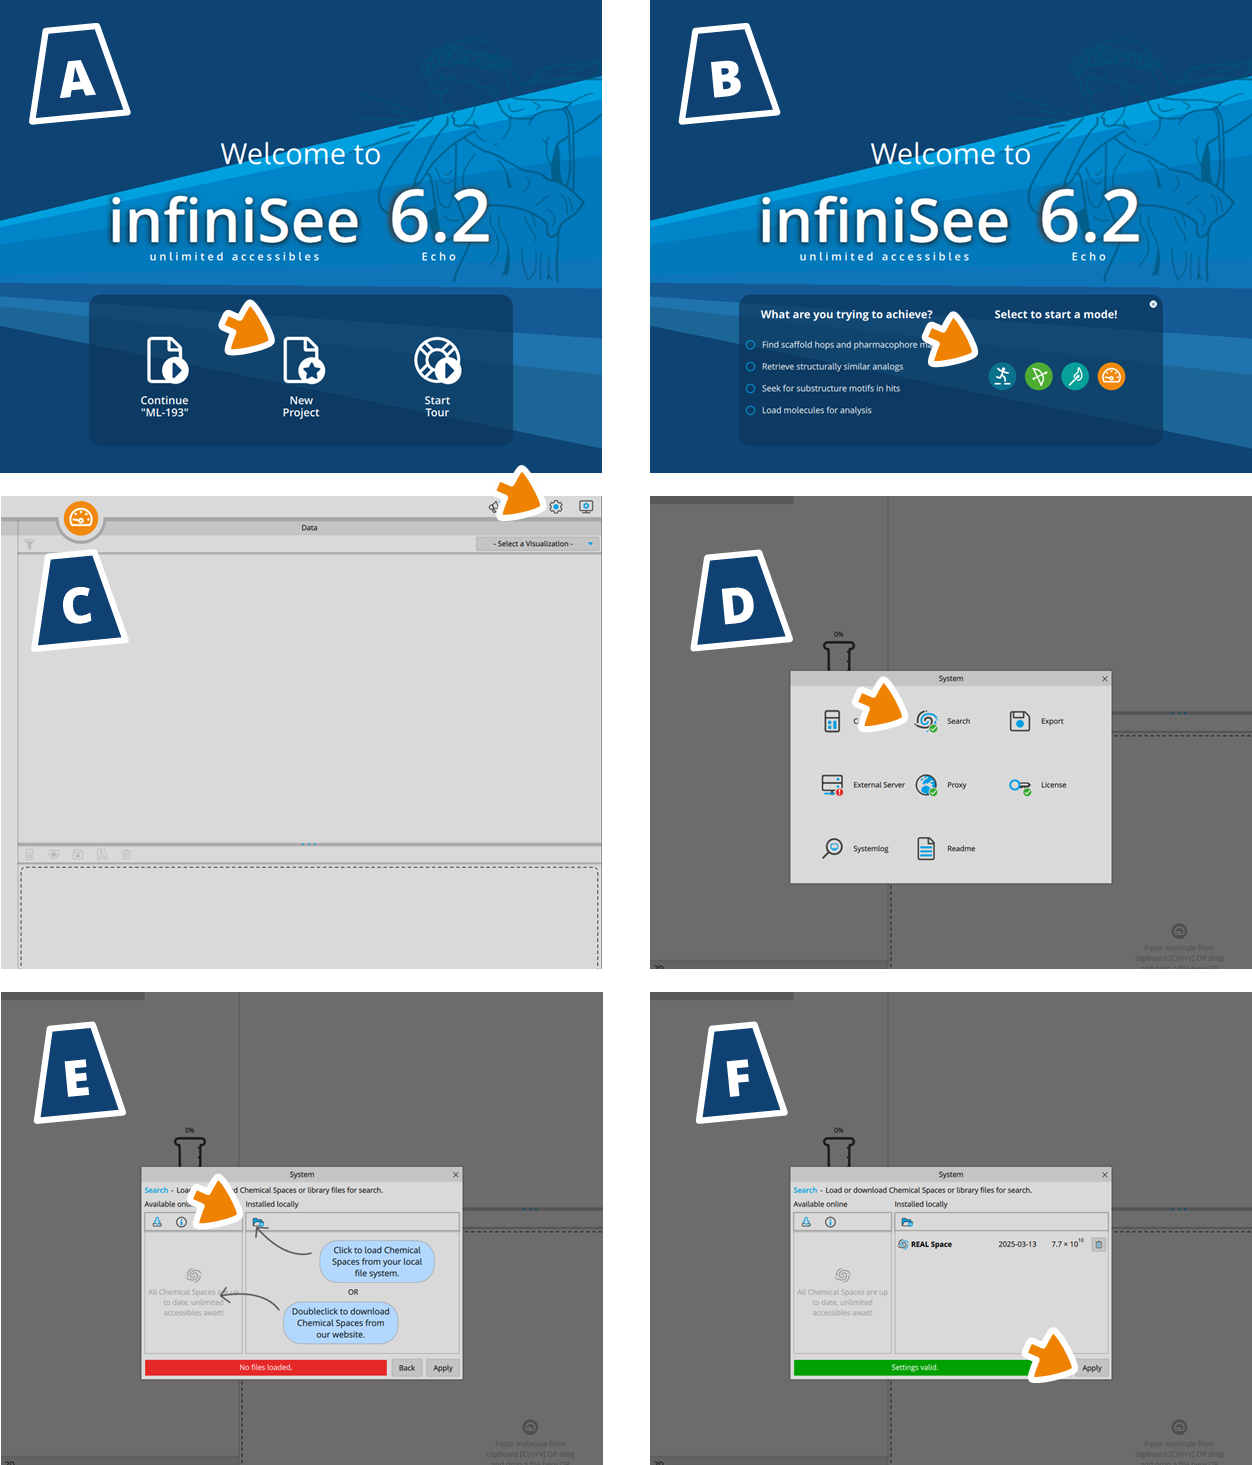
Task: Start the blue jumping-figure scaffold hopper mode
Action: point(1002,376)
